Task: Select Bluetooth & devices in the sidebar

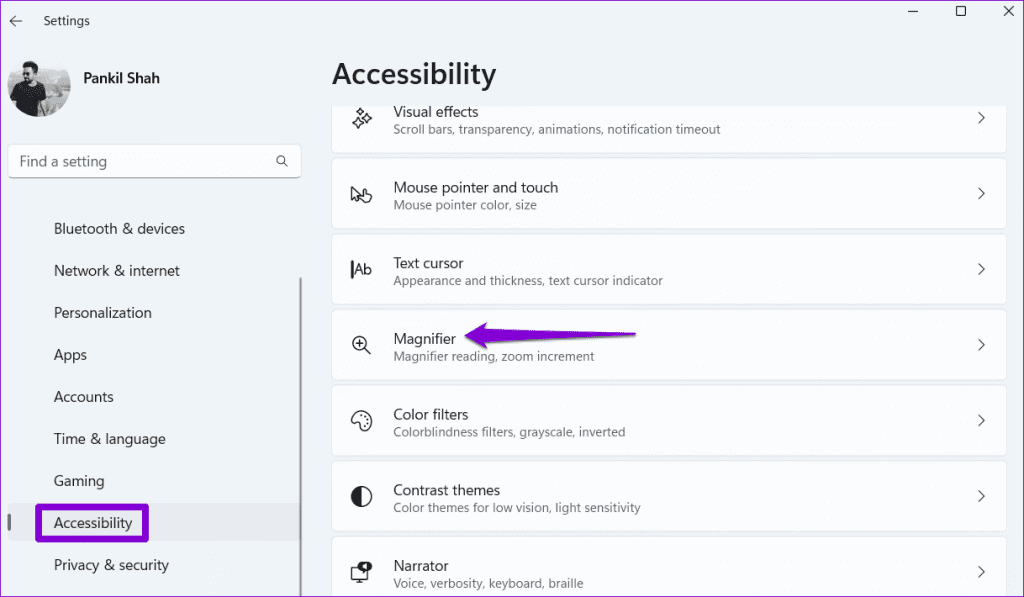Action: pyautogui.click(x=119, y=229)
